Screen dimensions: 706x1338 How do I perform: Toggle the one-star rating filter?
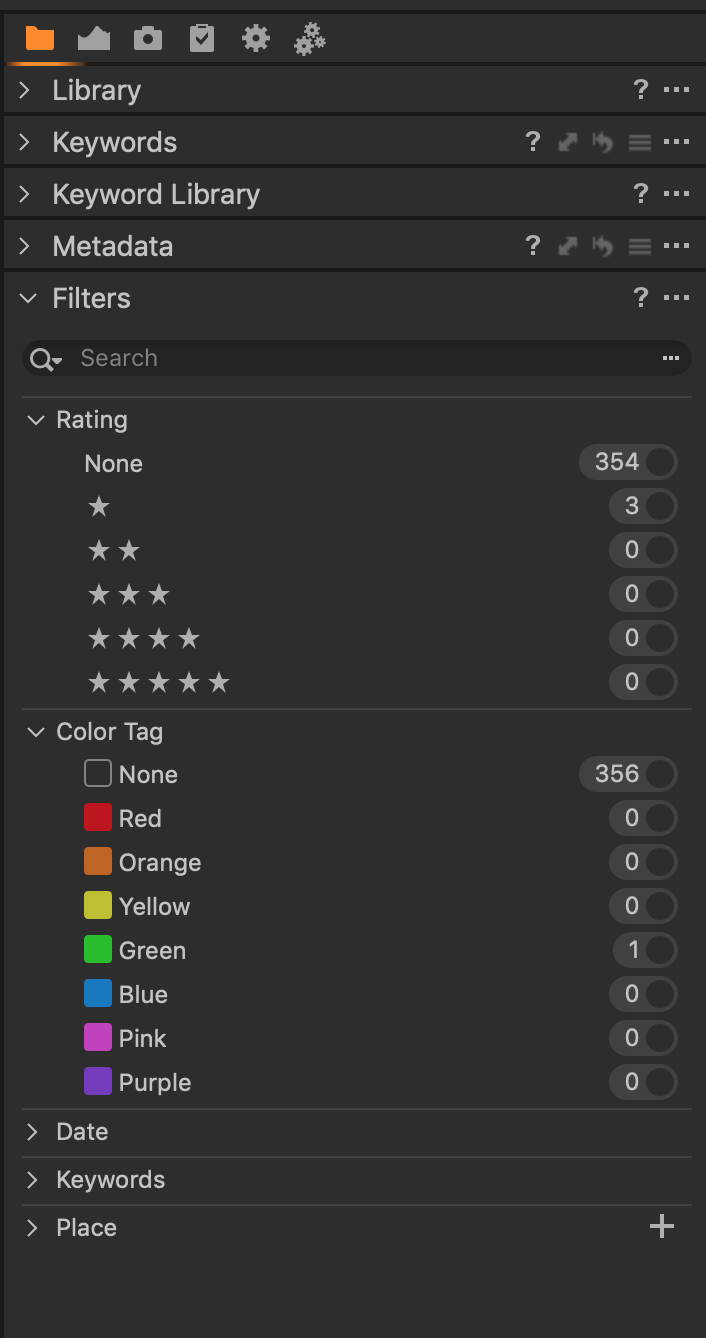(660, 506)
